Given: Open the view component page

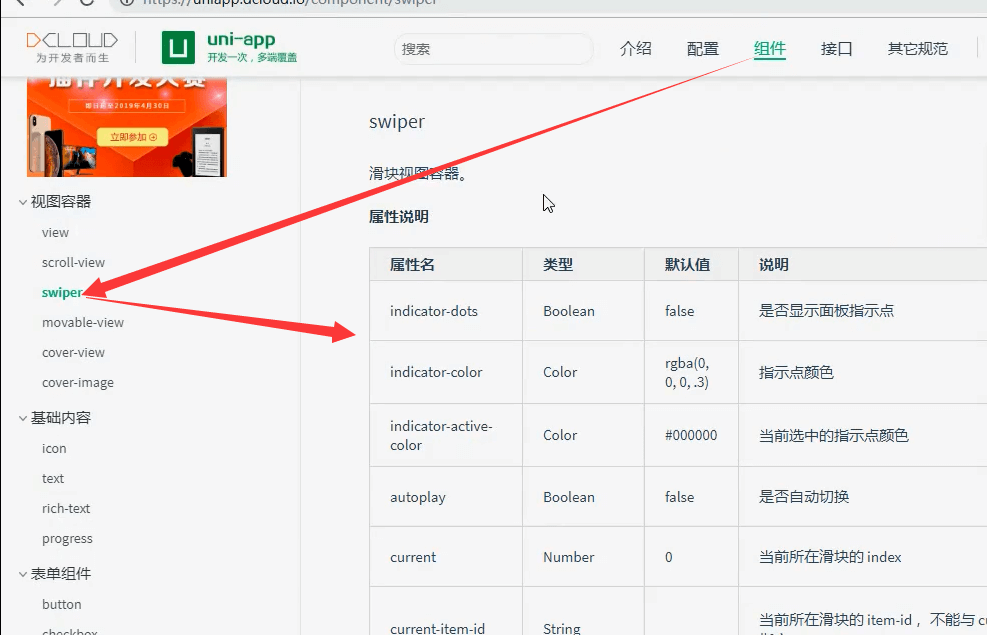Looking at the screenshot, I should point(55,232).
